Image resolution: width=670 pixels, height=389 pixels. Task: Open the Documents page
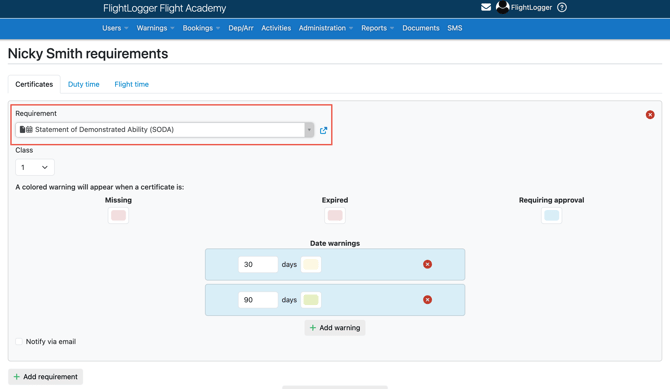[x=420, y=28]
